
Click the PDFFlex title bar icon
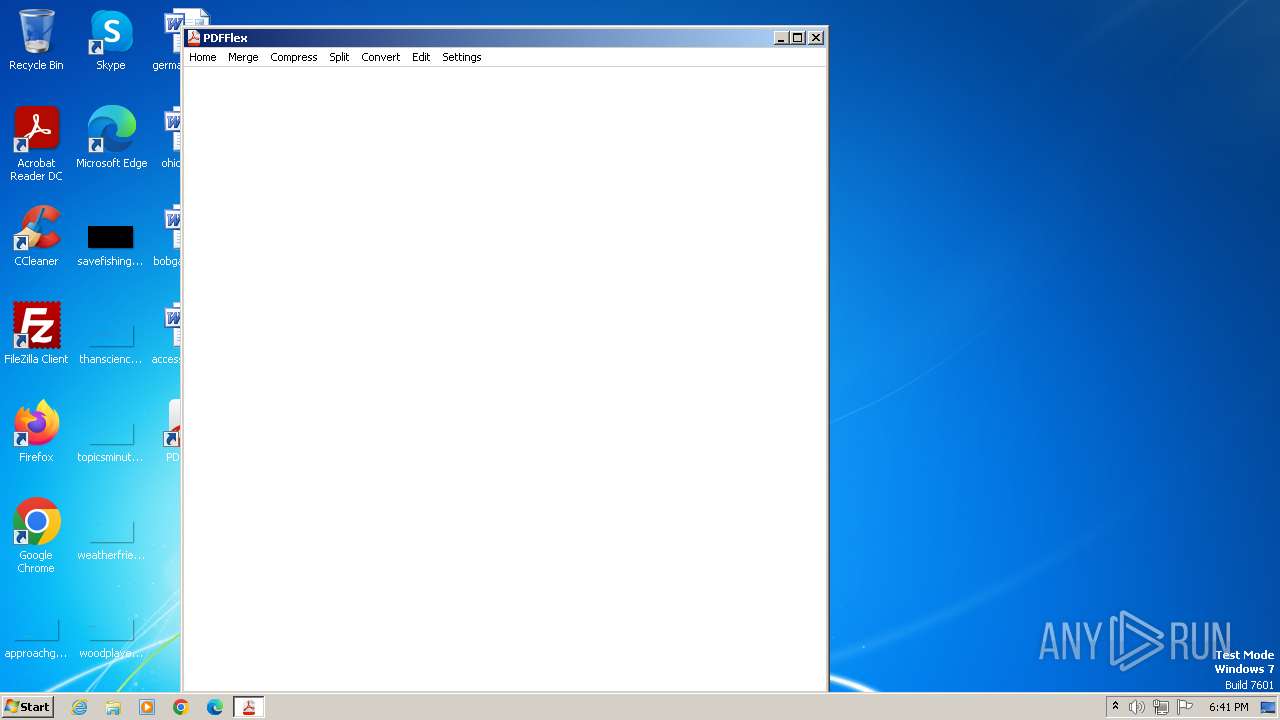194,38
